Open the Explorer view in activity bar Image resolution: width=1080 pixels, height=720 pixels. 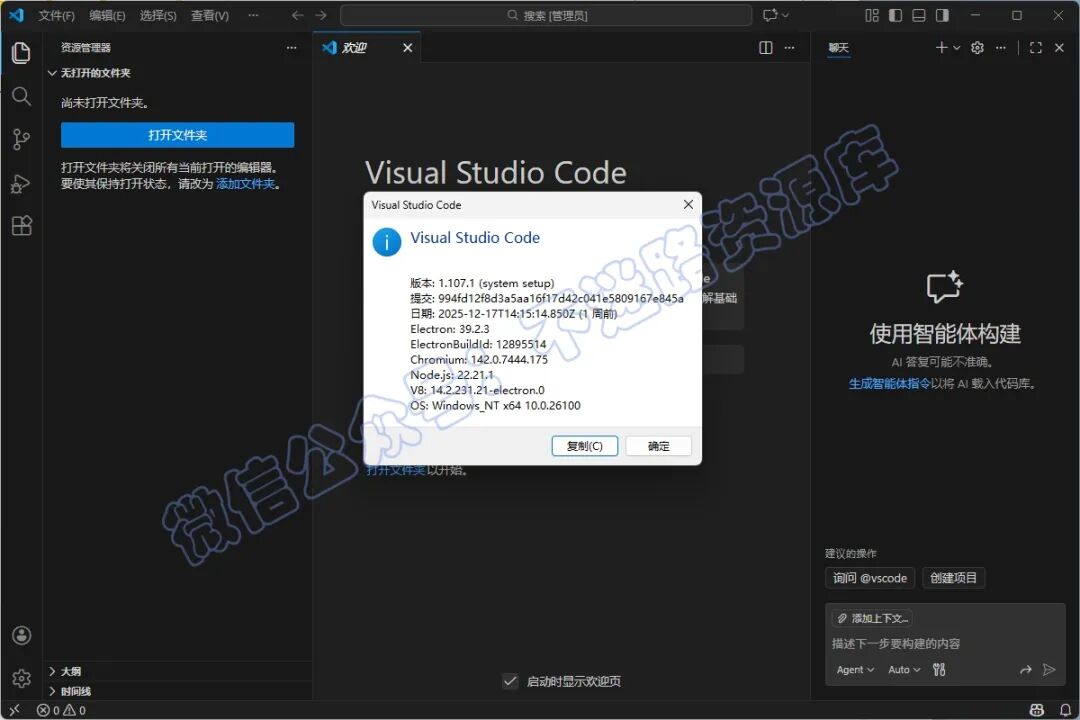21,53
